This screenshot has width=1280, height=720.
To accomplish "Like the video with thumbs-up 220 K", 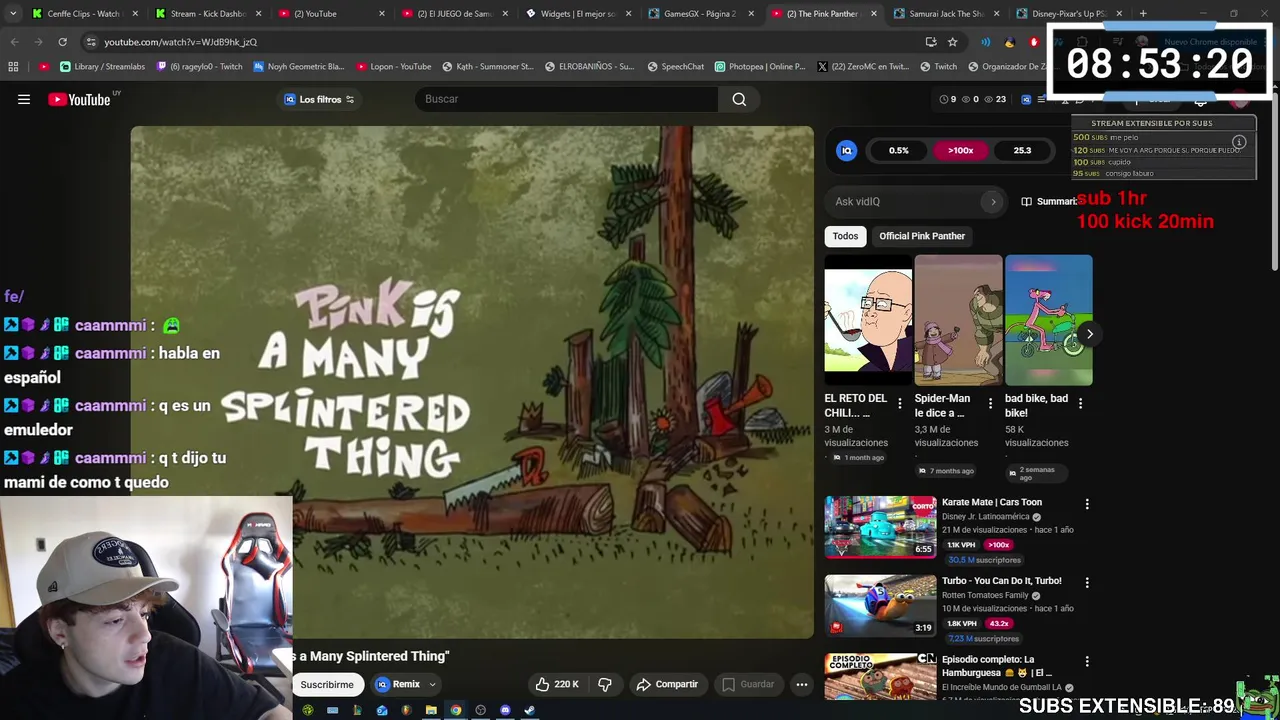I will tap(557, 684).
